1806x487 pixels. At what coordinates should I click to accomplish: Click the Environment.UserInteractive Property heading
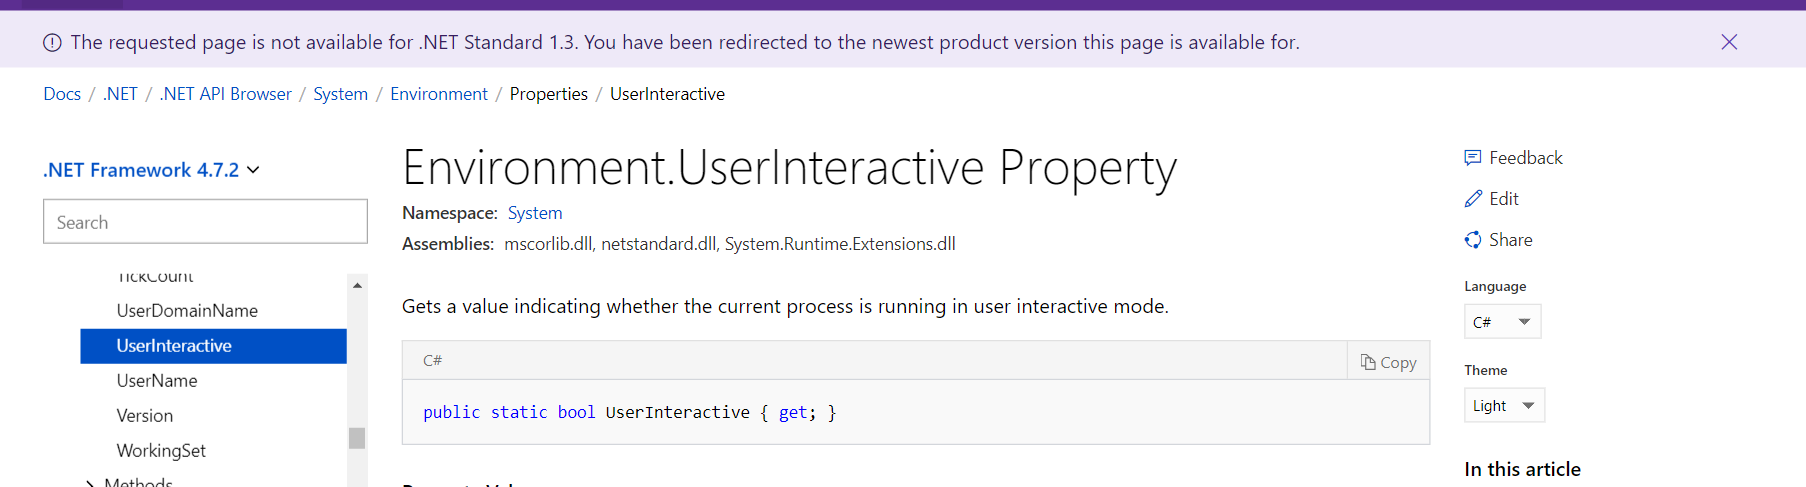[789, 167]
